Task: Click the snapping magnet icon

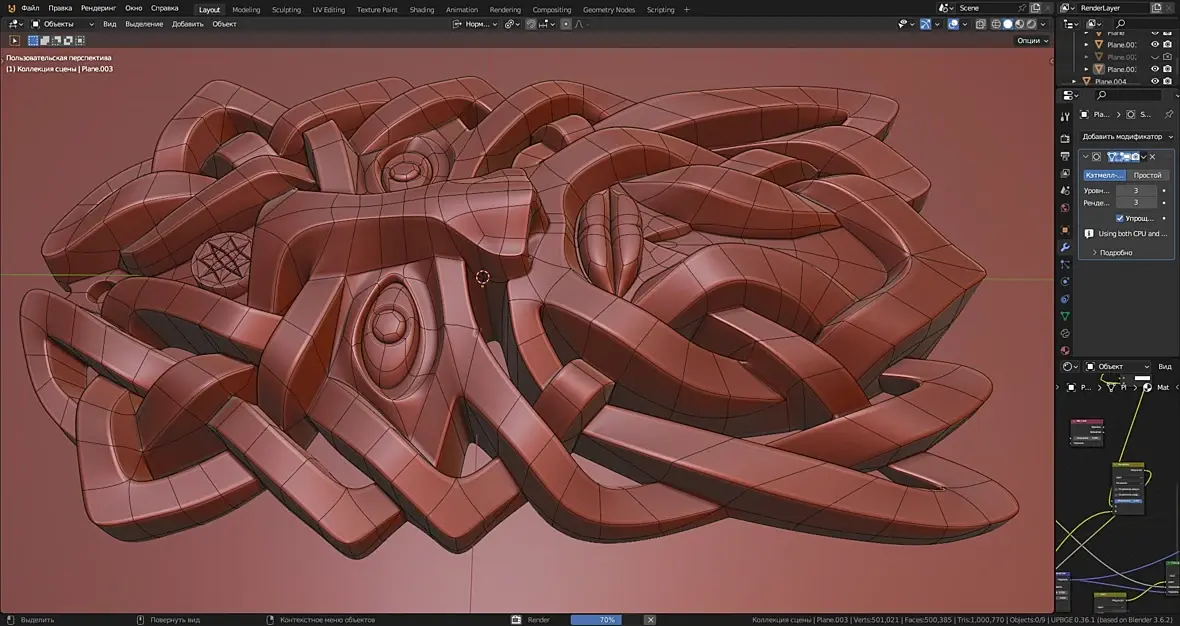Action: tap(531, 24)
